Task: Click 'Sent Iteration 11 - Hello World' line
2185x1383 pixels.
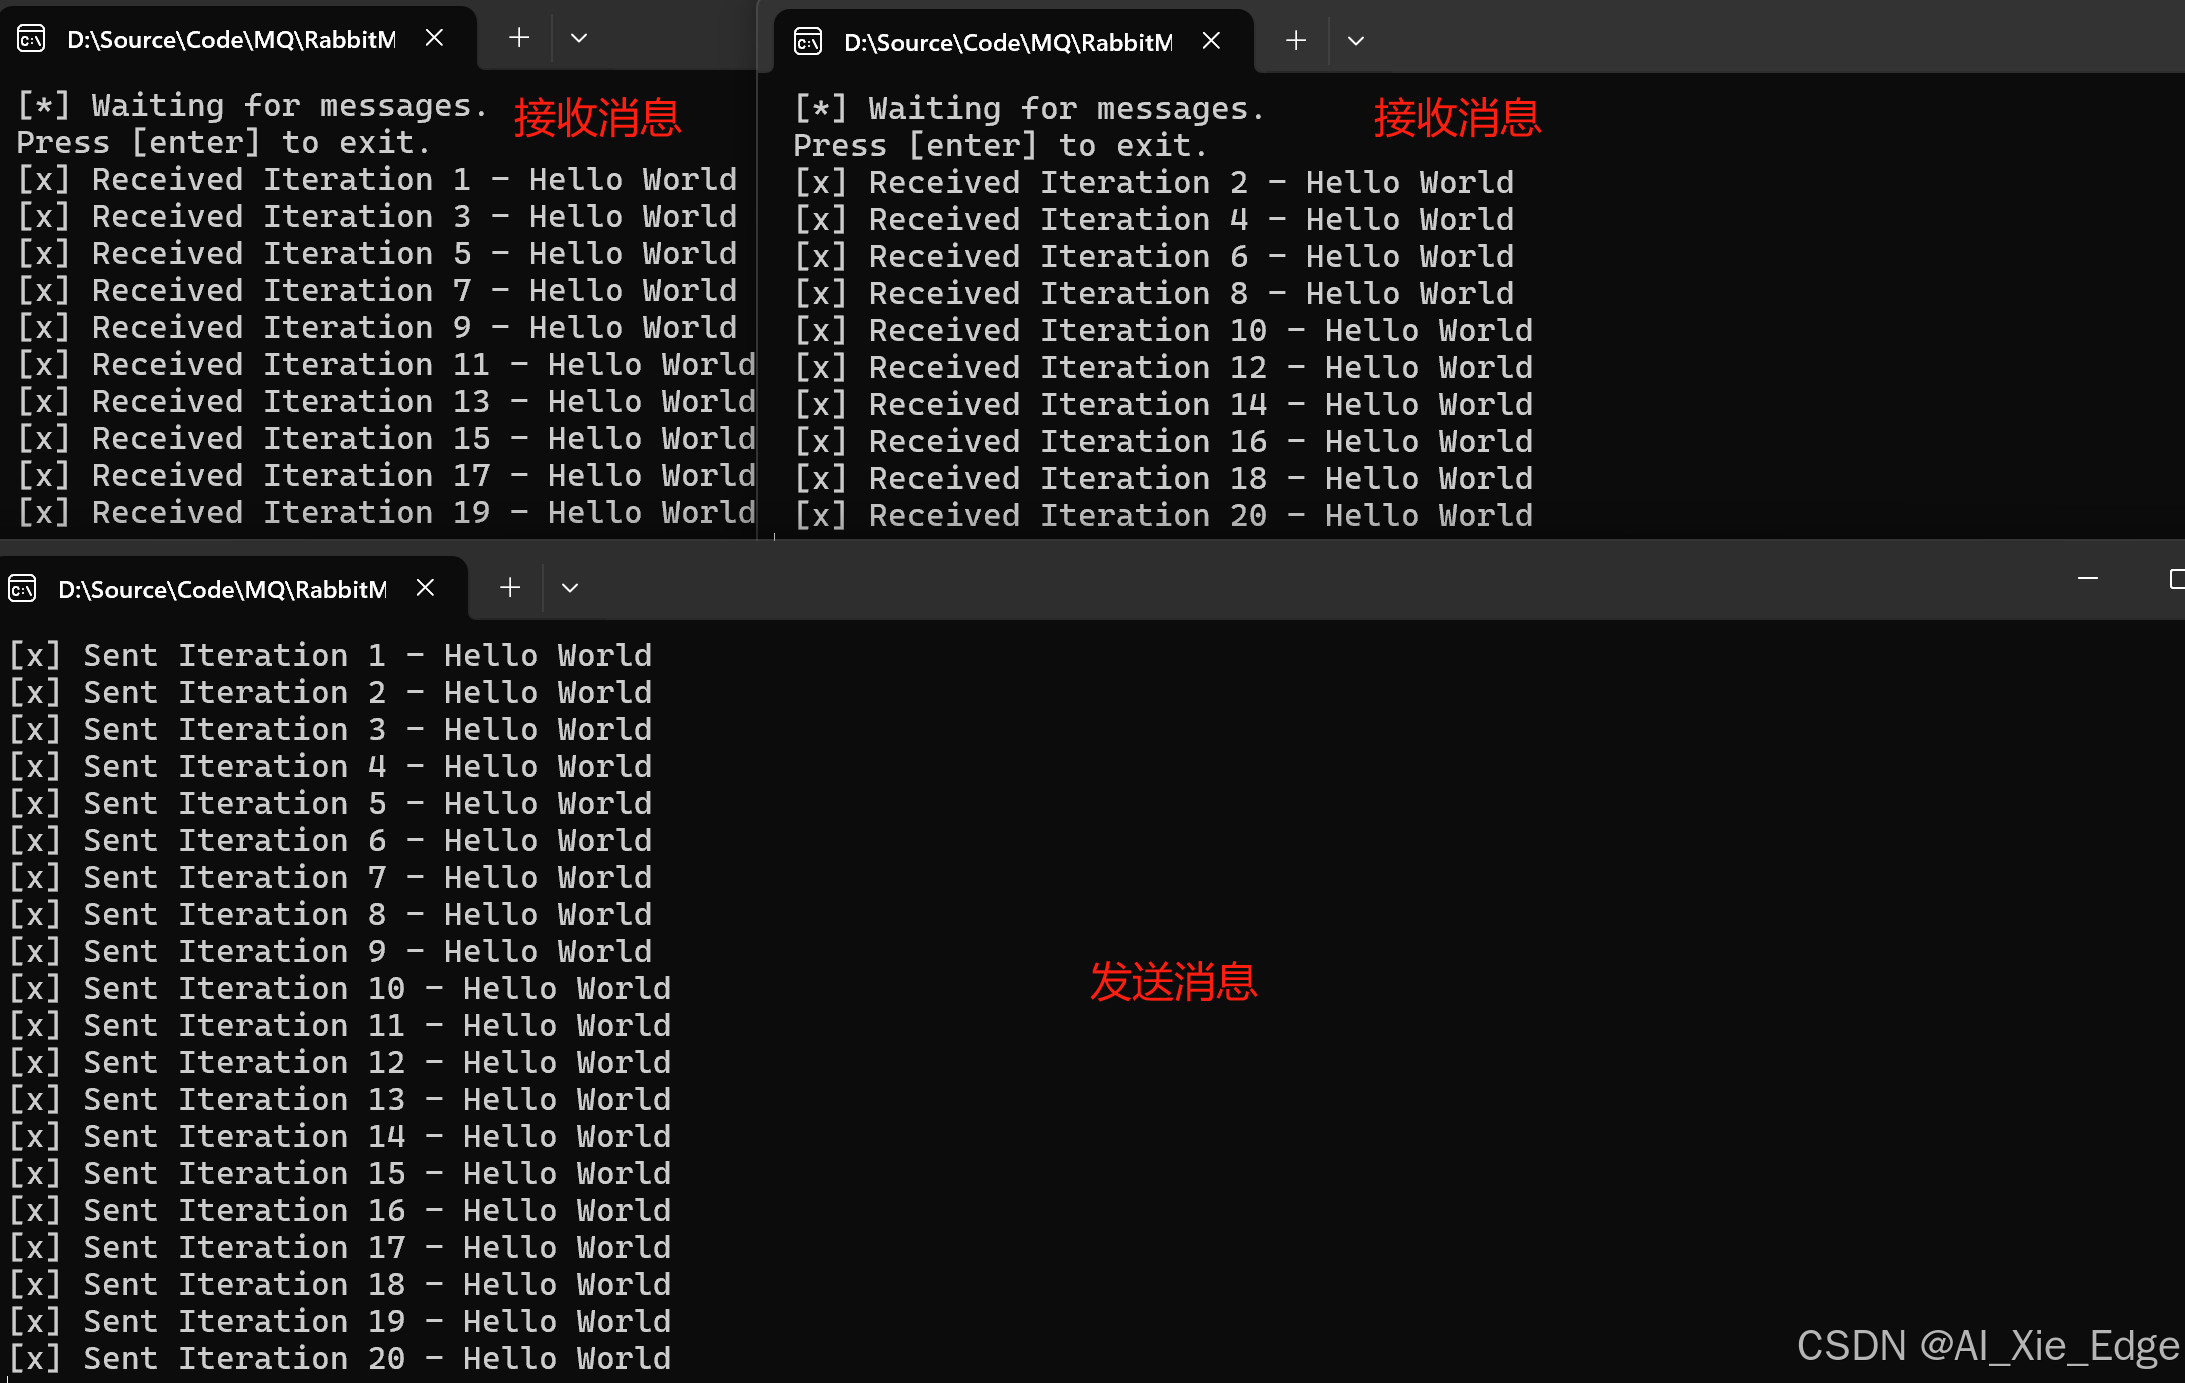Action: click(x=341, y=1026)
